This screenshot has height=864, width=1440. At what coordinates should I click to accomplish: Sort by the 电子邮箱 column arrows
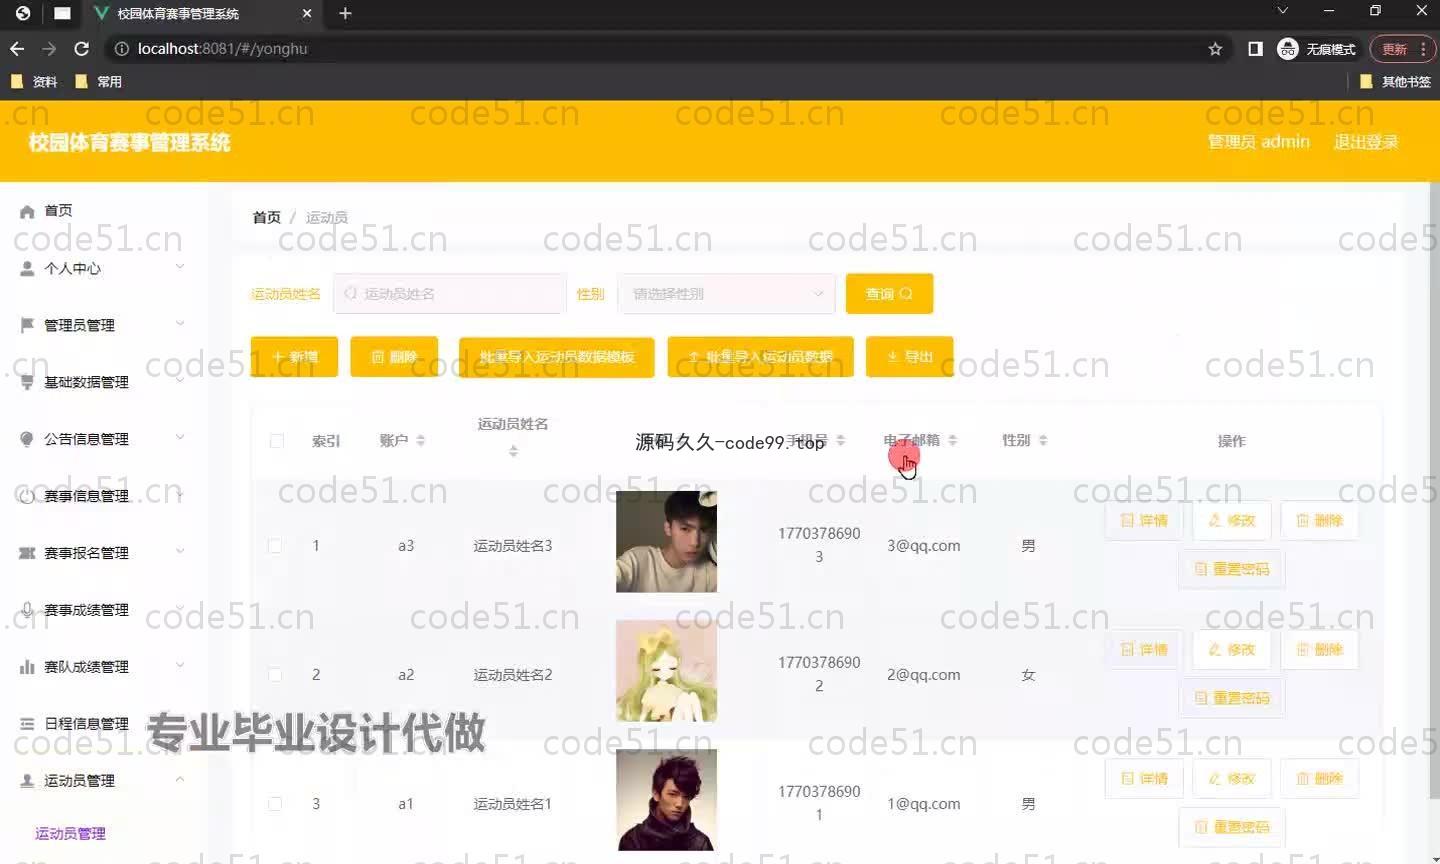coord(952,441)
